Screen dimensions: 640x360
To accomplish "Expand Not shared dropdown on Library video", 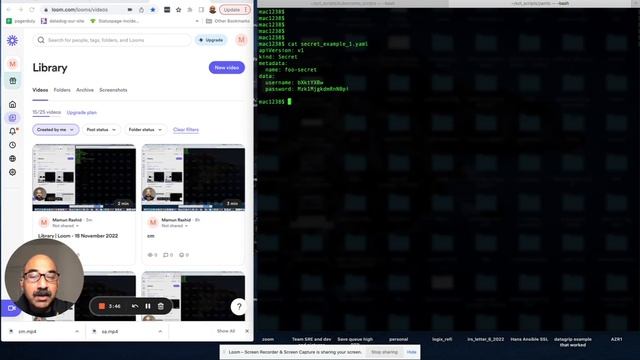I will 65,226.
